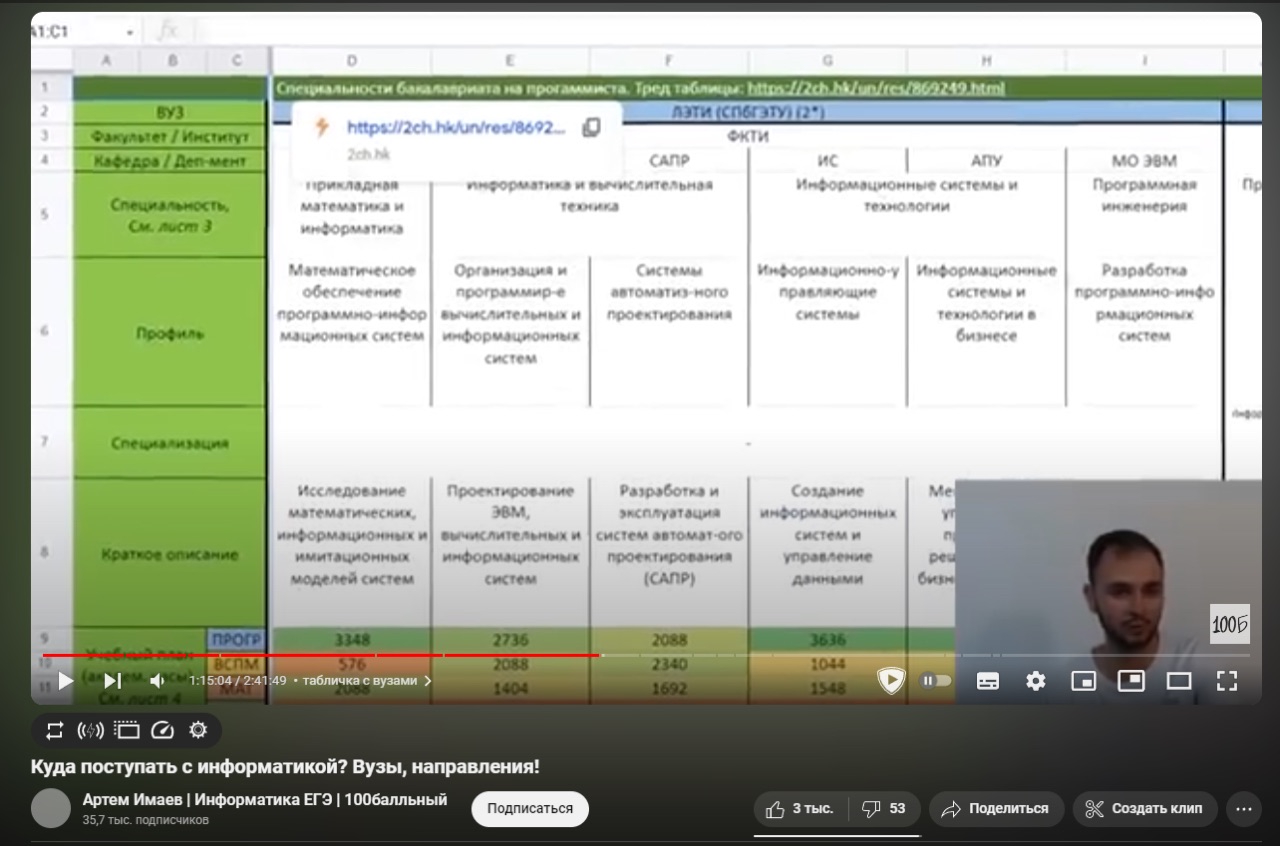
Task: Click the 'Поделиться' share button
Action: (x=995, y=809)
